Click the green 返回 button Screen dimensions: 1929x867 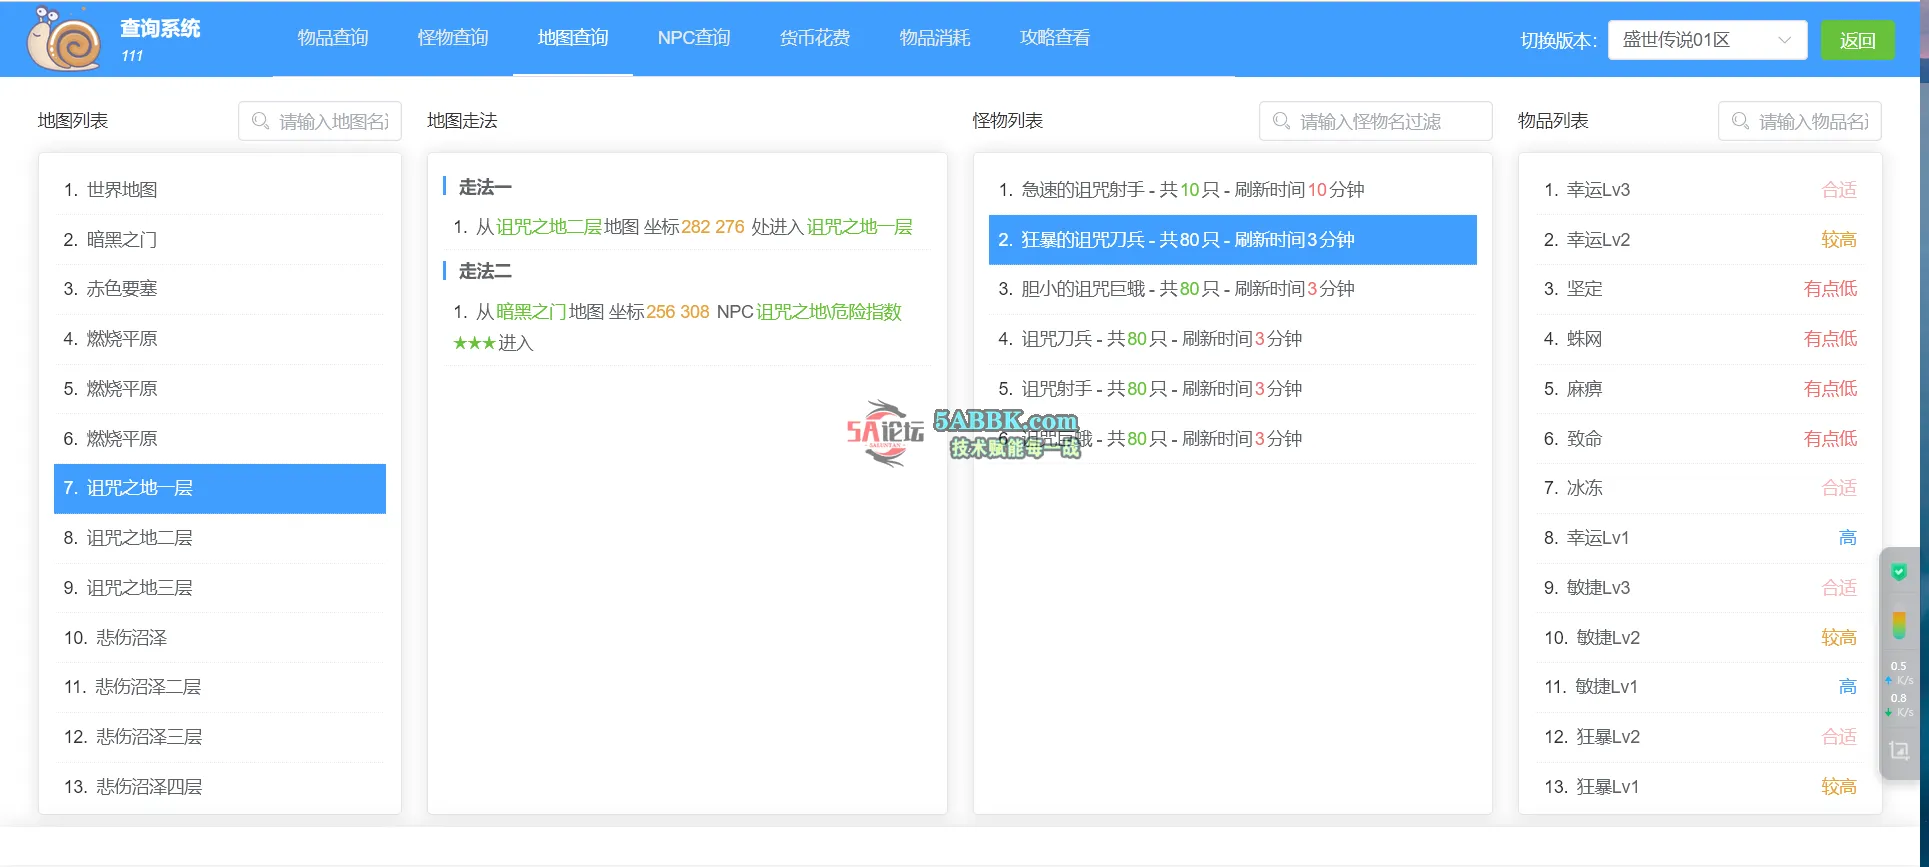(1857, 40)
